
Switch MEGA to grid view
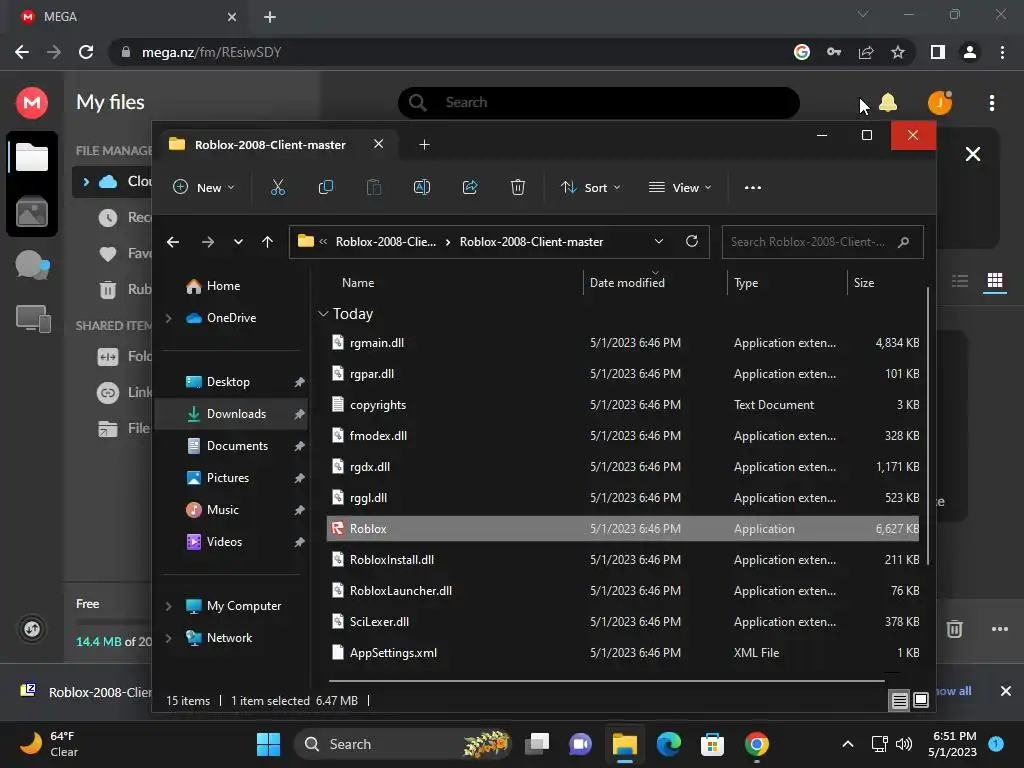click(995, 281)
